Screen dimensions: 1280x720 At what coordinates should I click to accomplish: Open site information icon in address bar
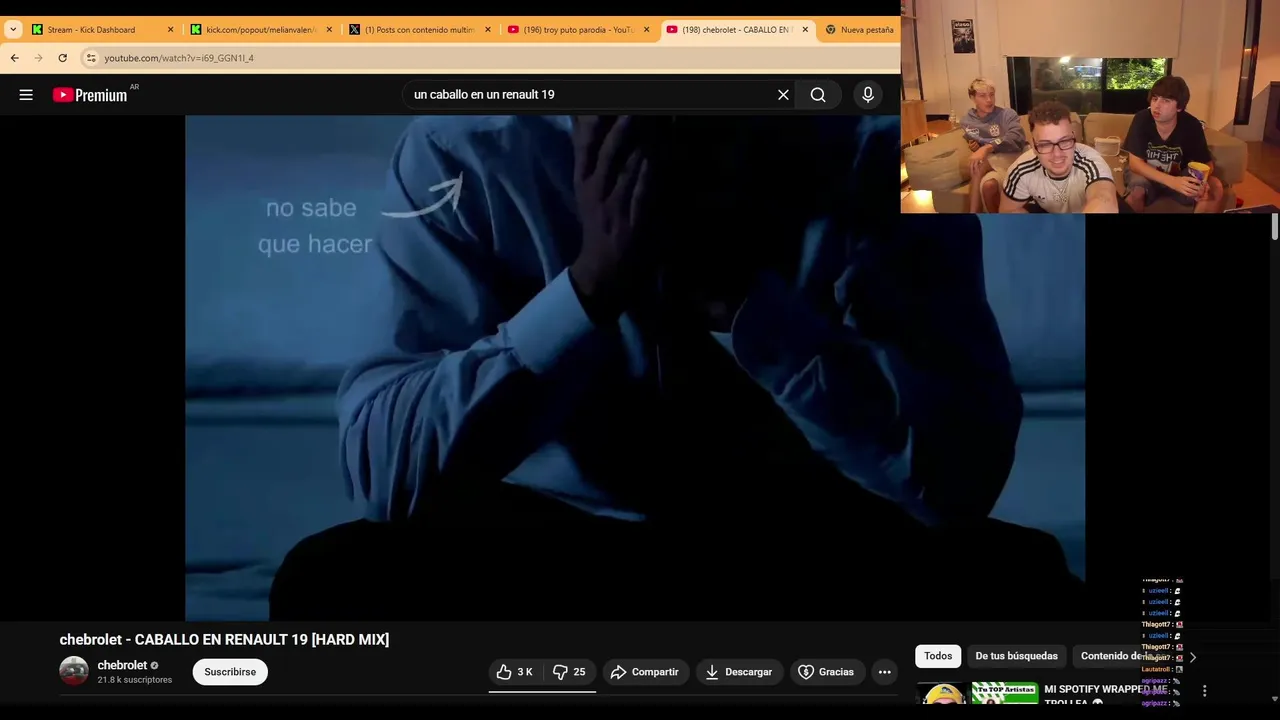[x=91, y=58]
